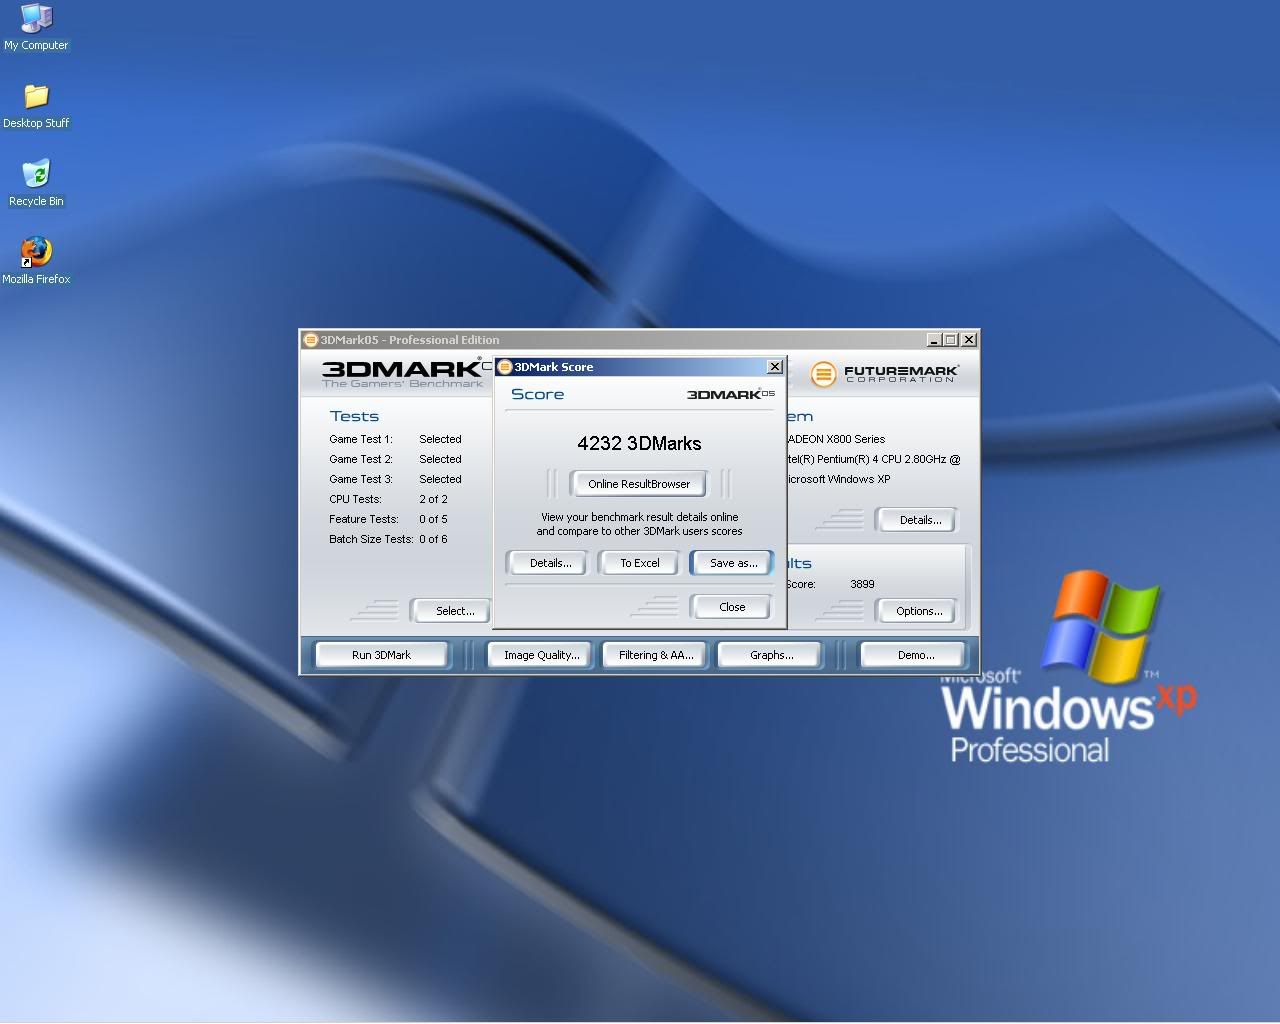Start the benchmark with Run 3DMark

click(381, 655)
